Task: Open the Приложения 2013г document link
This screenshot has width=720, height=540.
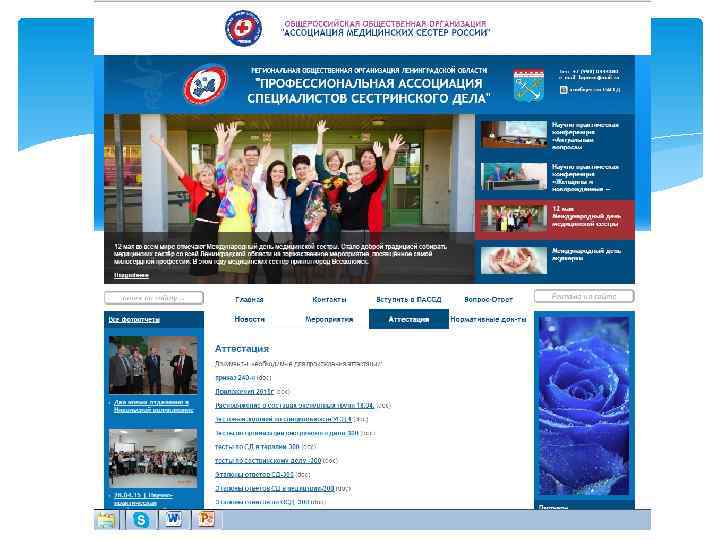Action: pos(244,392)
